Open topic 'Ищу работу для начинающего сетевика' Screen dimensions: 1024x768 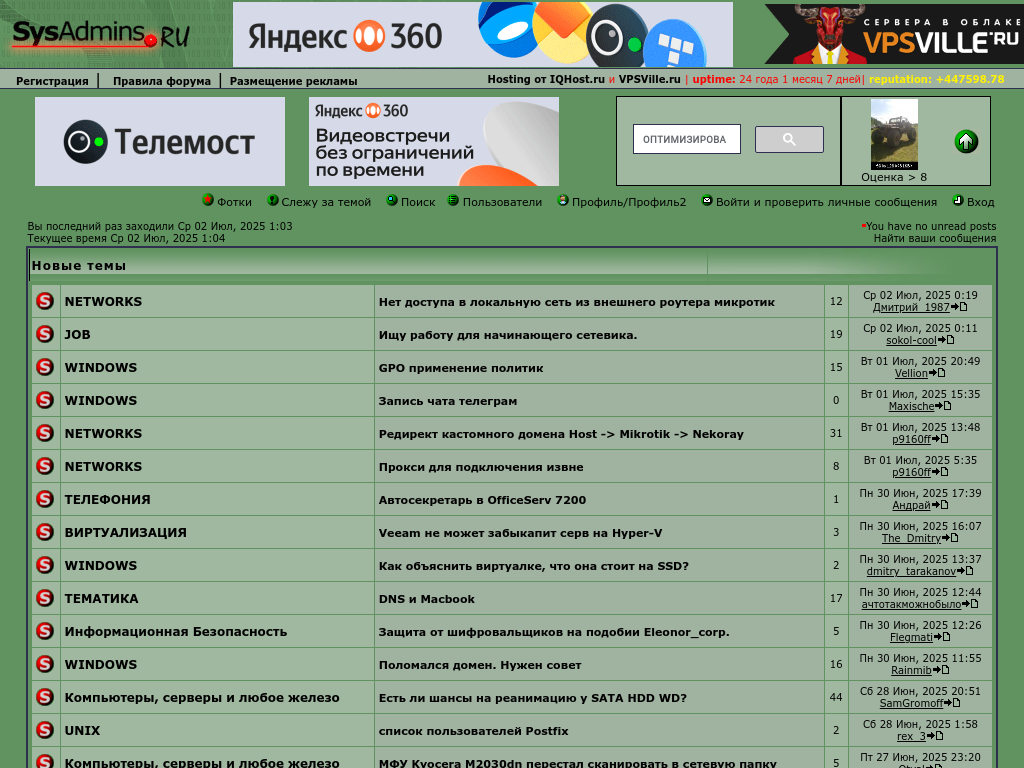pos(507,335)
